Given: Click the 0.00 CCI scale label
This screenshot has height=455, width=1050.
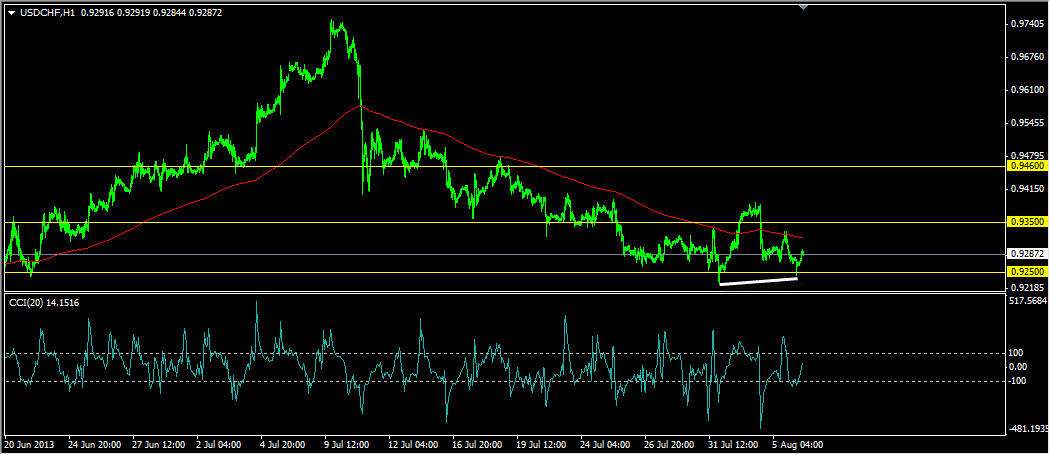Looking at the screenshot, I should [1020, 367].
